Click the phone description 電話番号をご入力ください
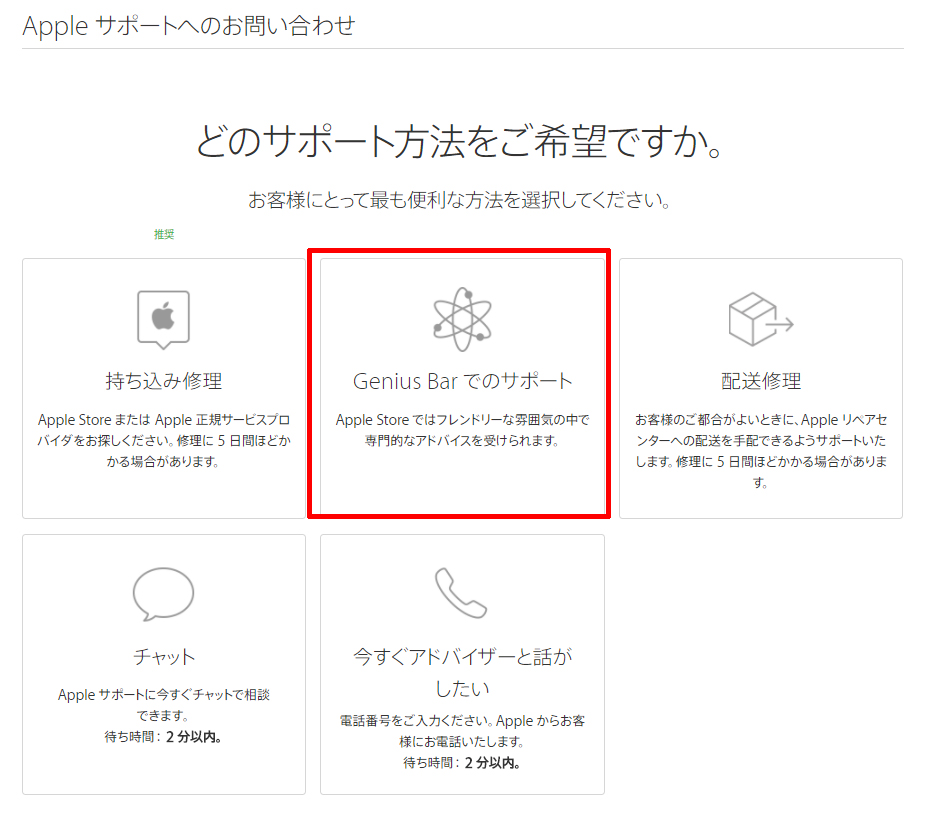The width and height of the screenshot is (942, 813). 462,731
